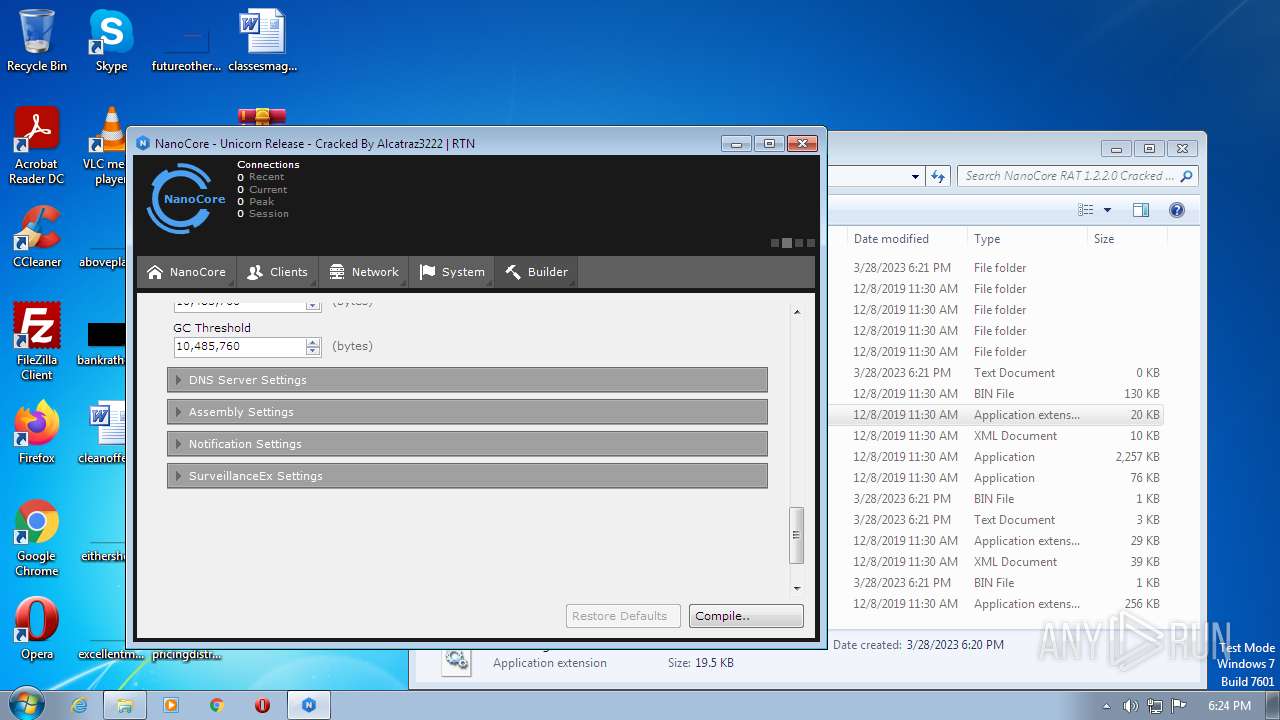Launch Skype desktop shortcut

tap(111, 41)
